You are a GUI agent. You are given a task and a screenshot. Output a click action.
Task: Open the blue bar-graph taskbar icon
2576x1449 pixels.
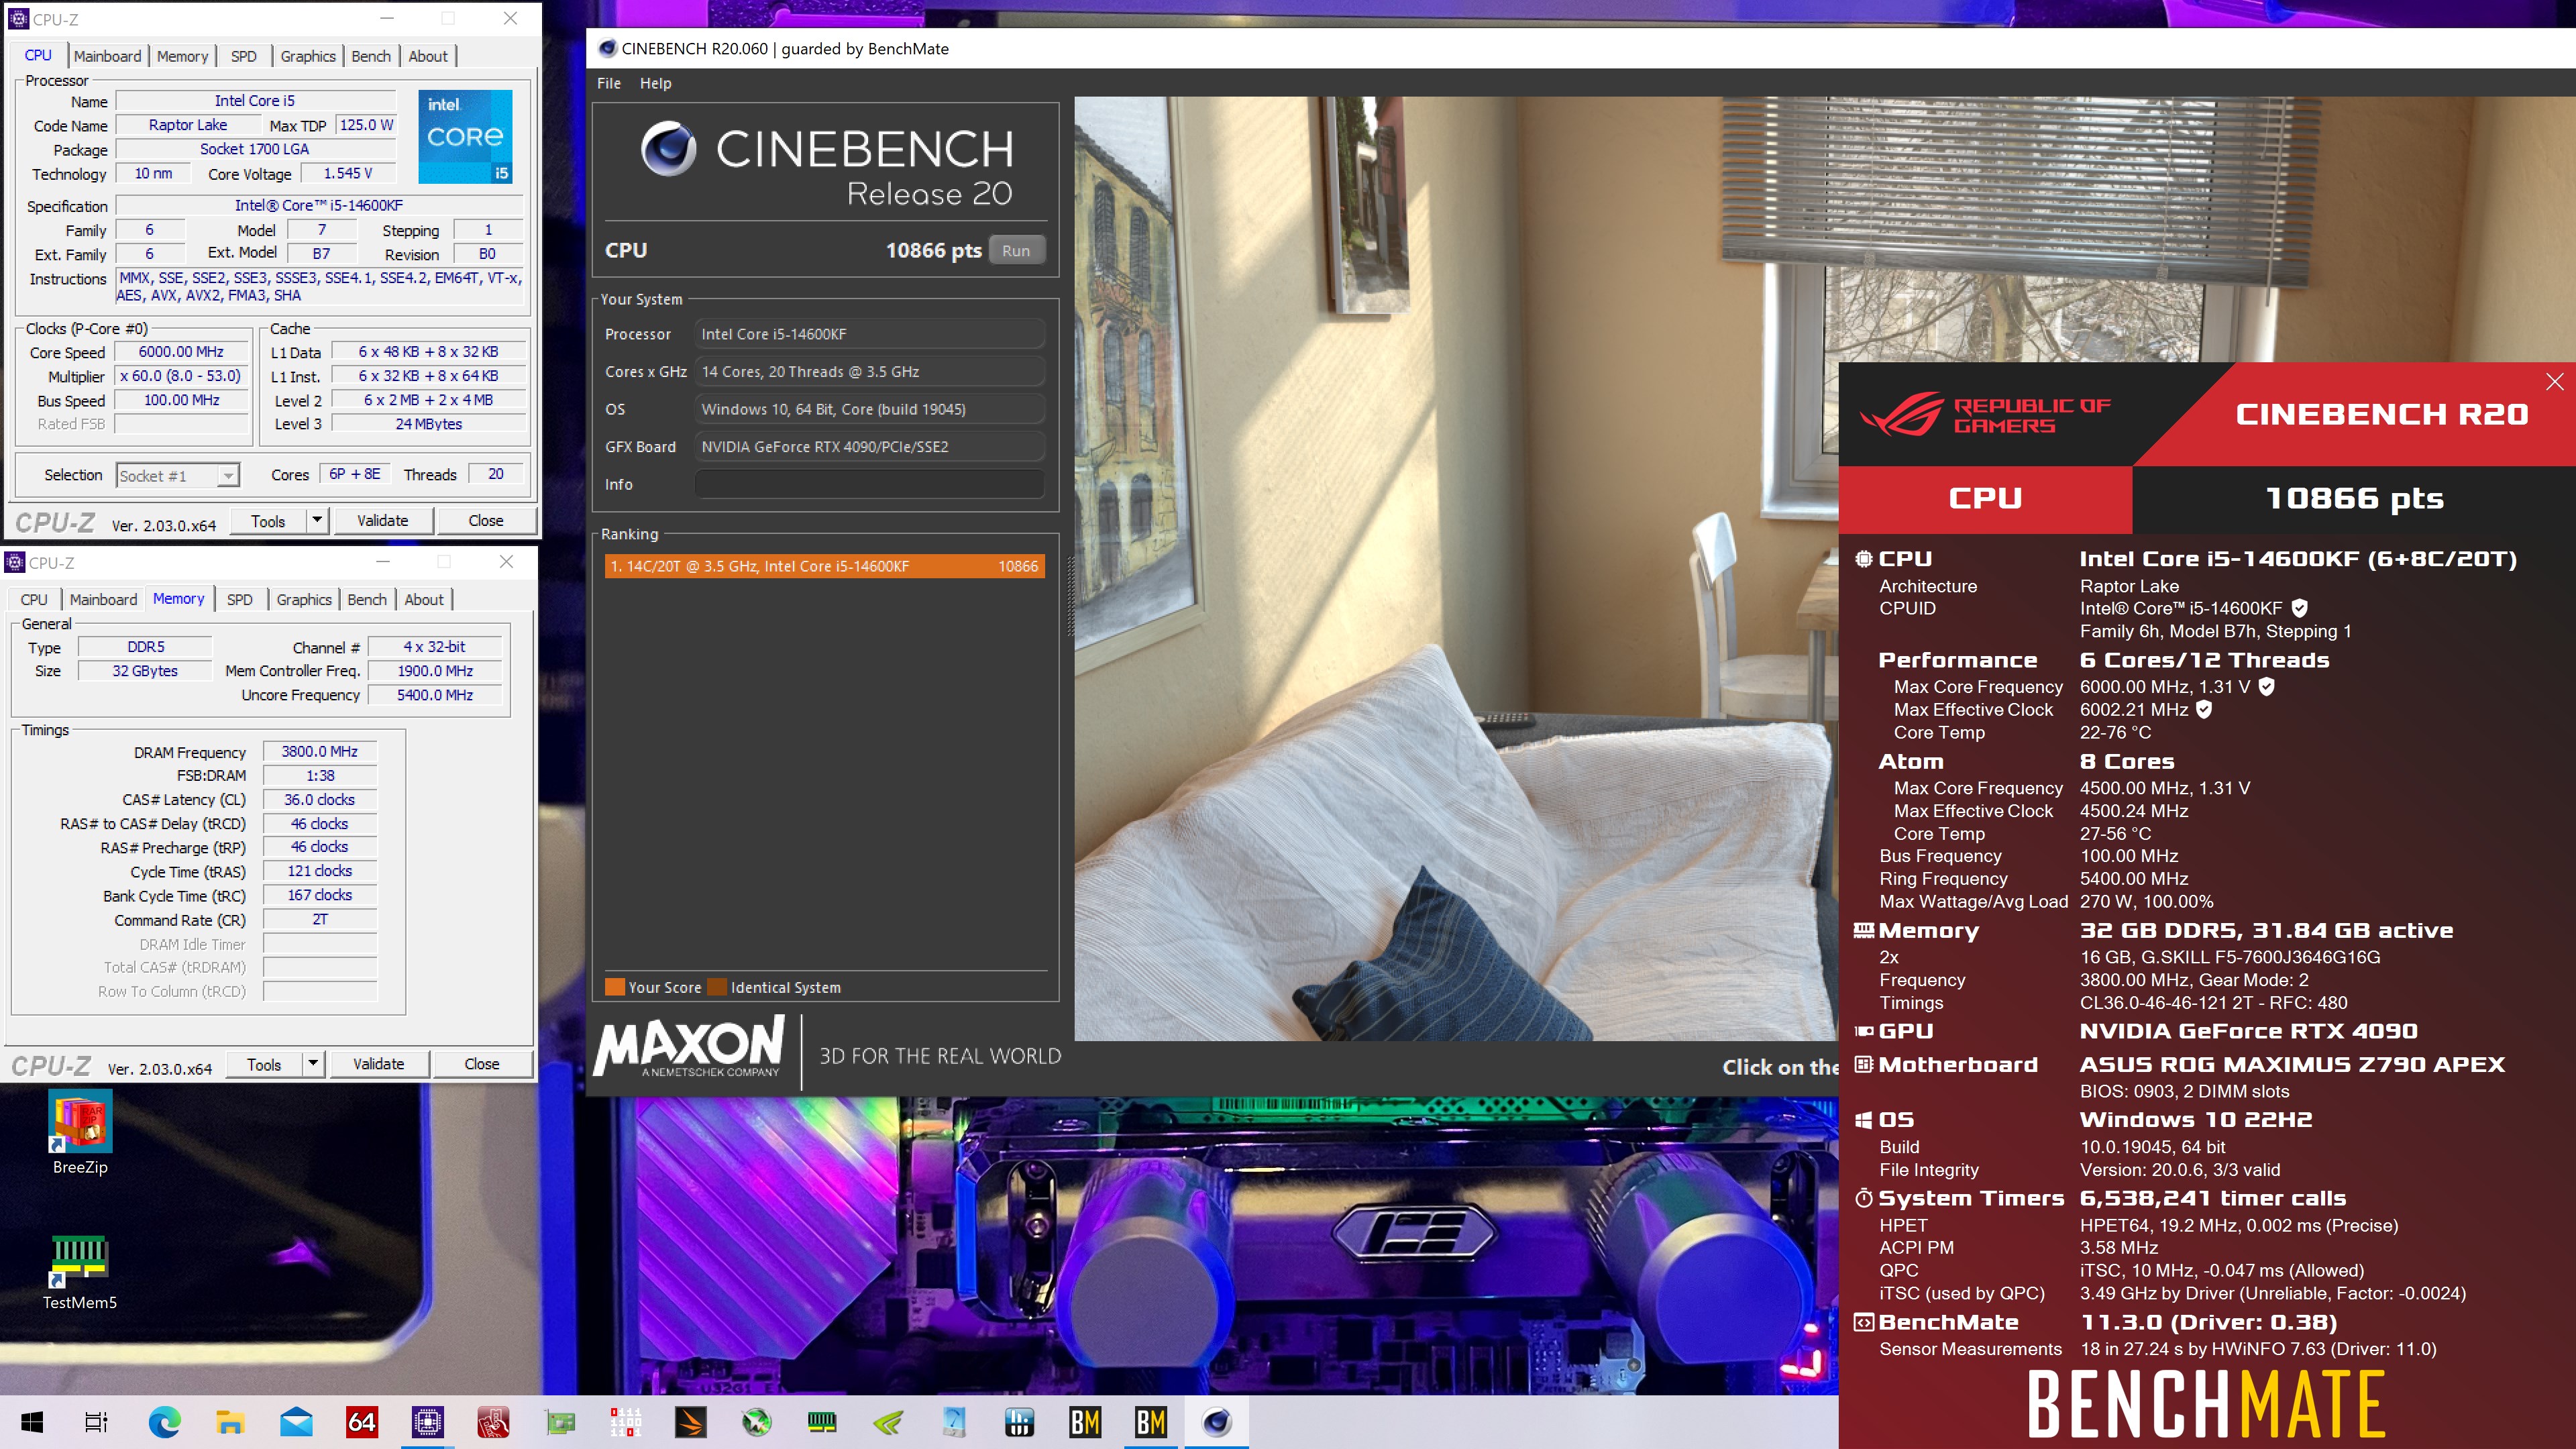click(1019, 1421)
